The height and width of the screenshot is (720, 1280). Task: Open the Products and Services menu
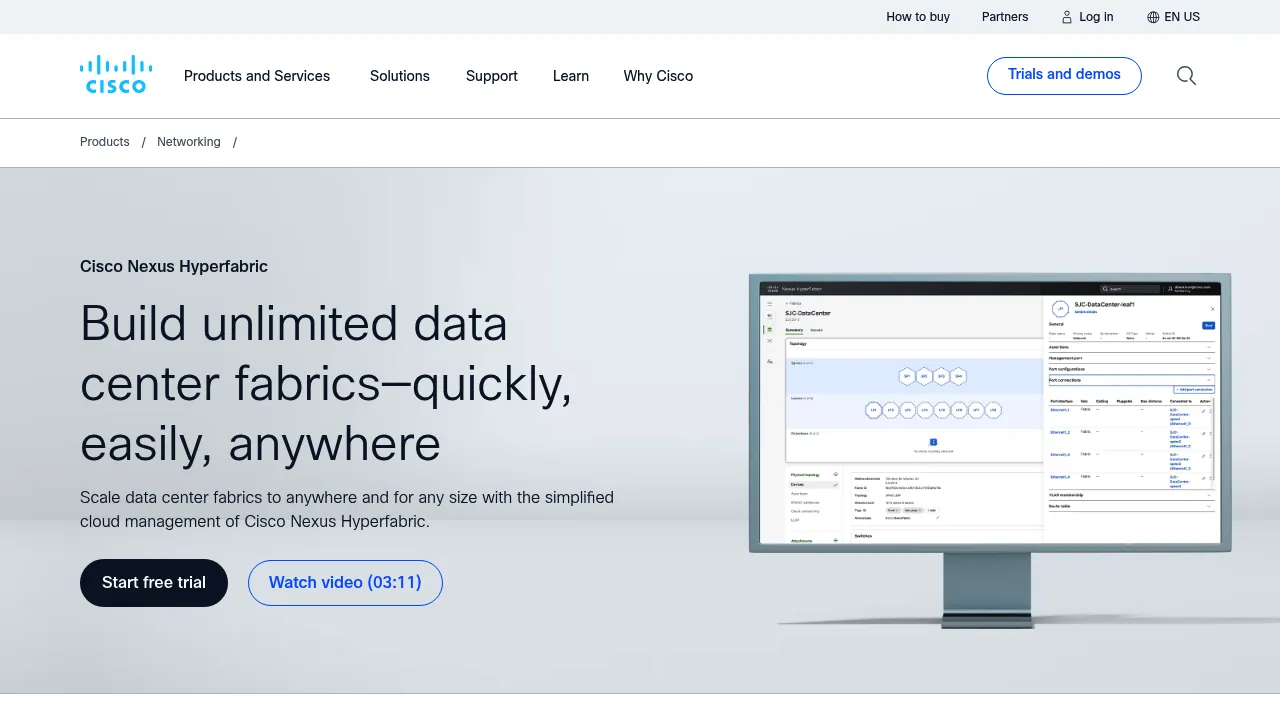coord(257,76)
